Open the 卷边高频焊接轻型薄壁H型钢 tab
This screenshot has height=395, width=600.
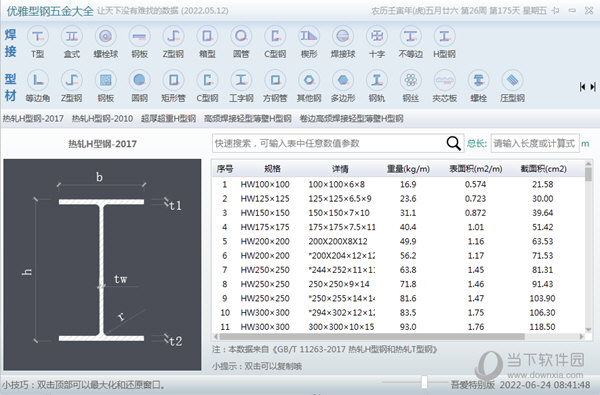(351, 119)
